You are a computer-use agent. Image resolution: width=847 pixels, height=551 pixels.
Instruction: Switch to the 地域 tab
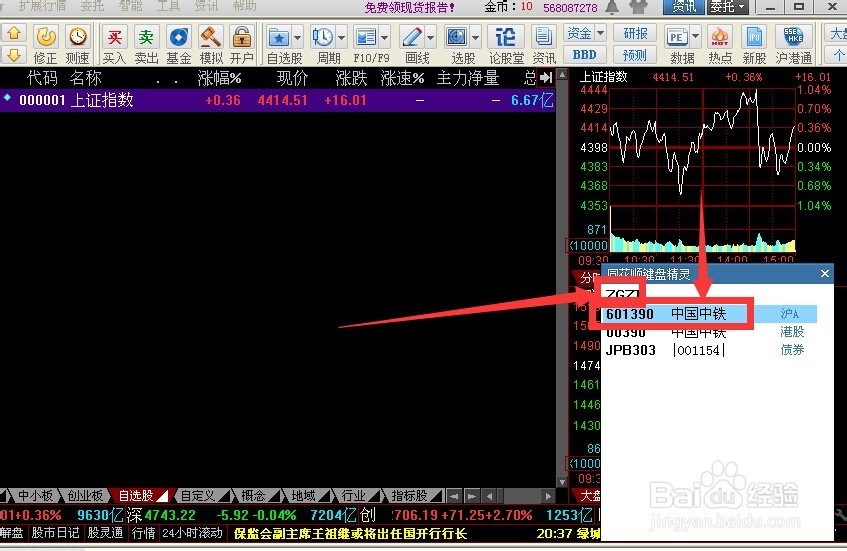click(x=305, y=495)
